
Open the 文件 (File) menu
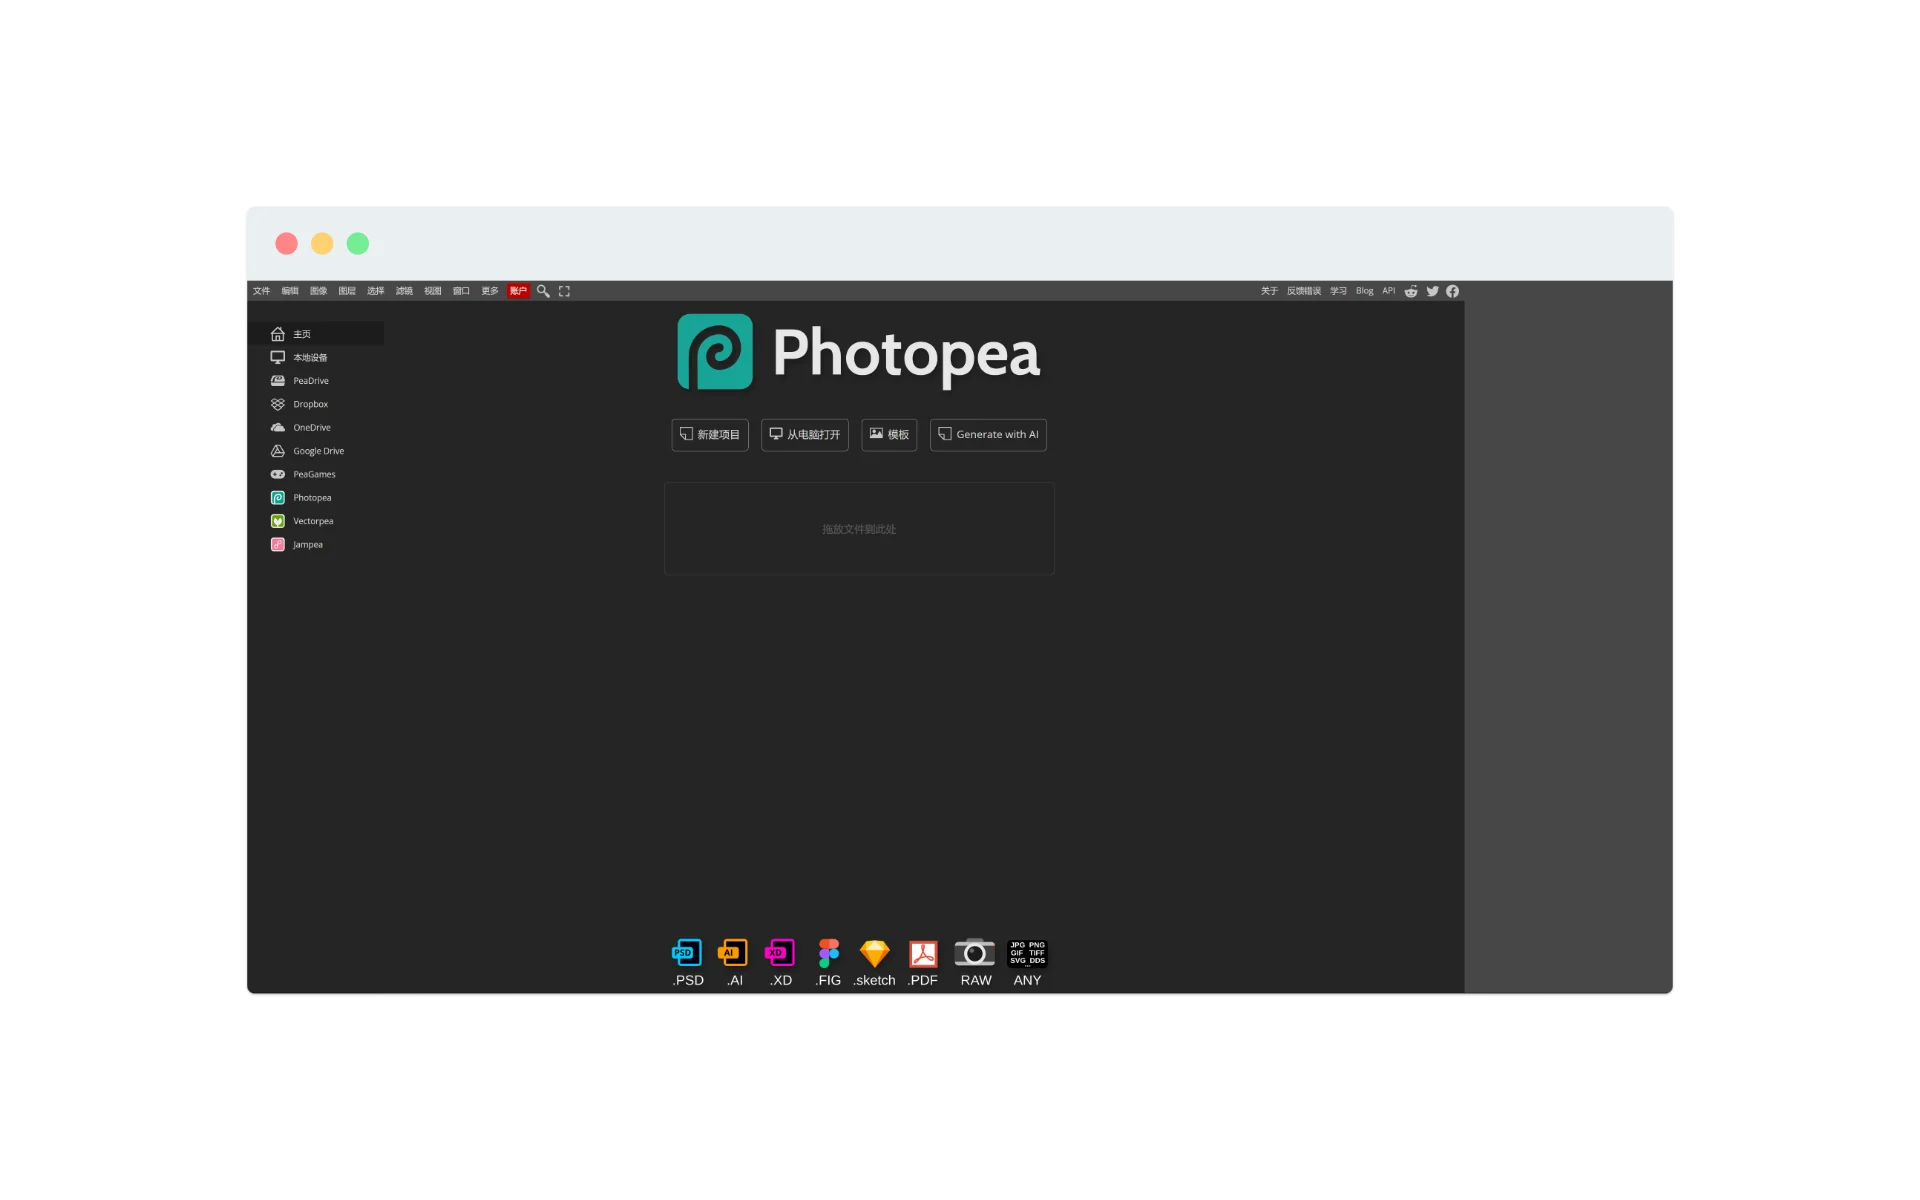coord(261,291)
